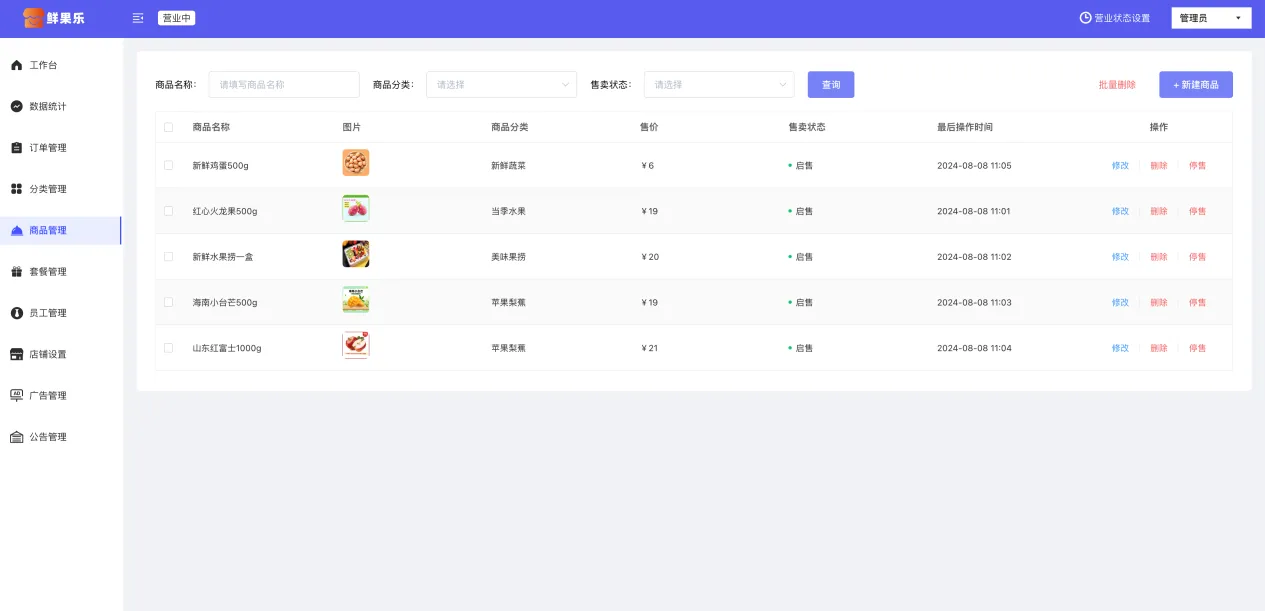Check the box for 新鲜鸡蛋500g row
This screenshot has height=611, width=1265.
click(x=168, y=165)
